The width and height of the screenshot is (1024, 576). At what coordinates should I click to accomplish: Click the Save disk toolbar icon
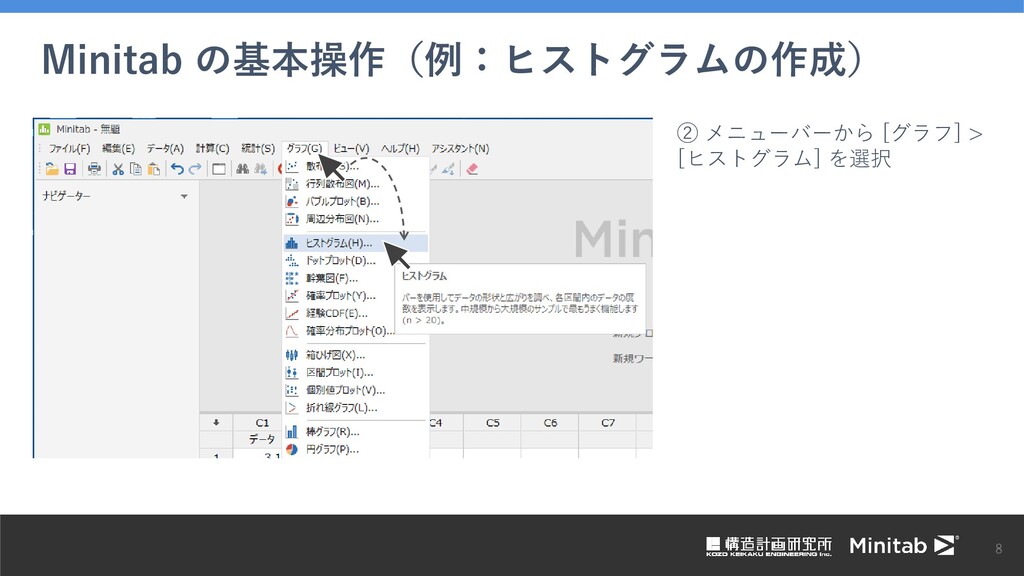click(70, 169)
